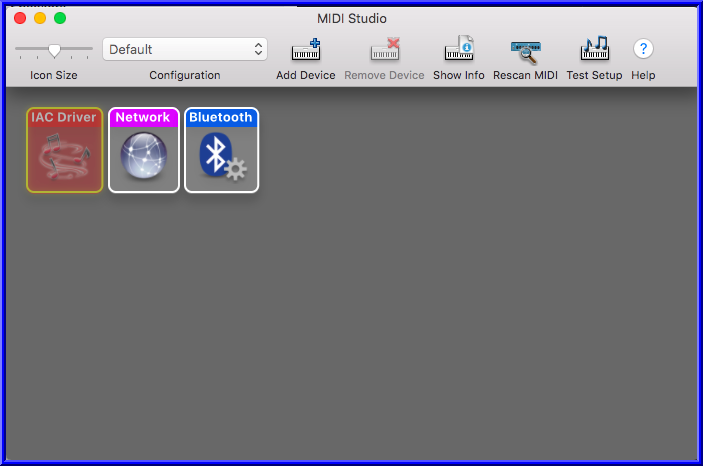Zoom the MIDI Studio window with the green button
This screenshot has width=703, height=466.
click(x=60, y=18)
